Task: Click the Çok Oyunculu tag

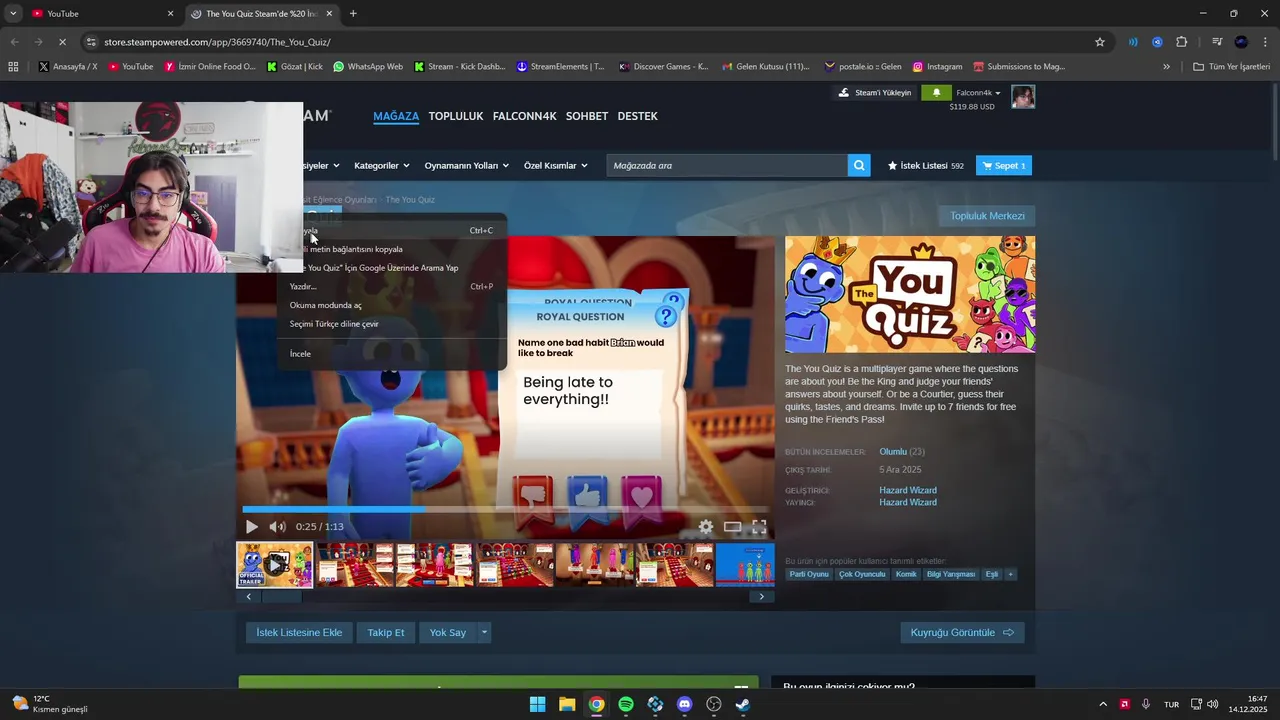Action: click(x=862, y=574)
